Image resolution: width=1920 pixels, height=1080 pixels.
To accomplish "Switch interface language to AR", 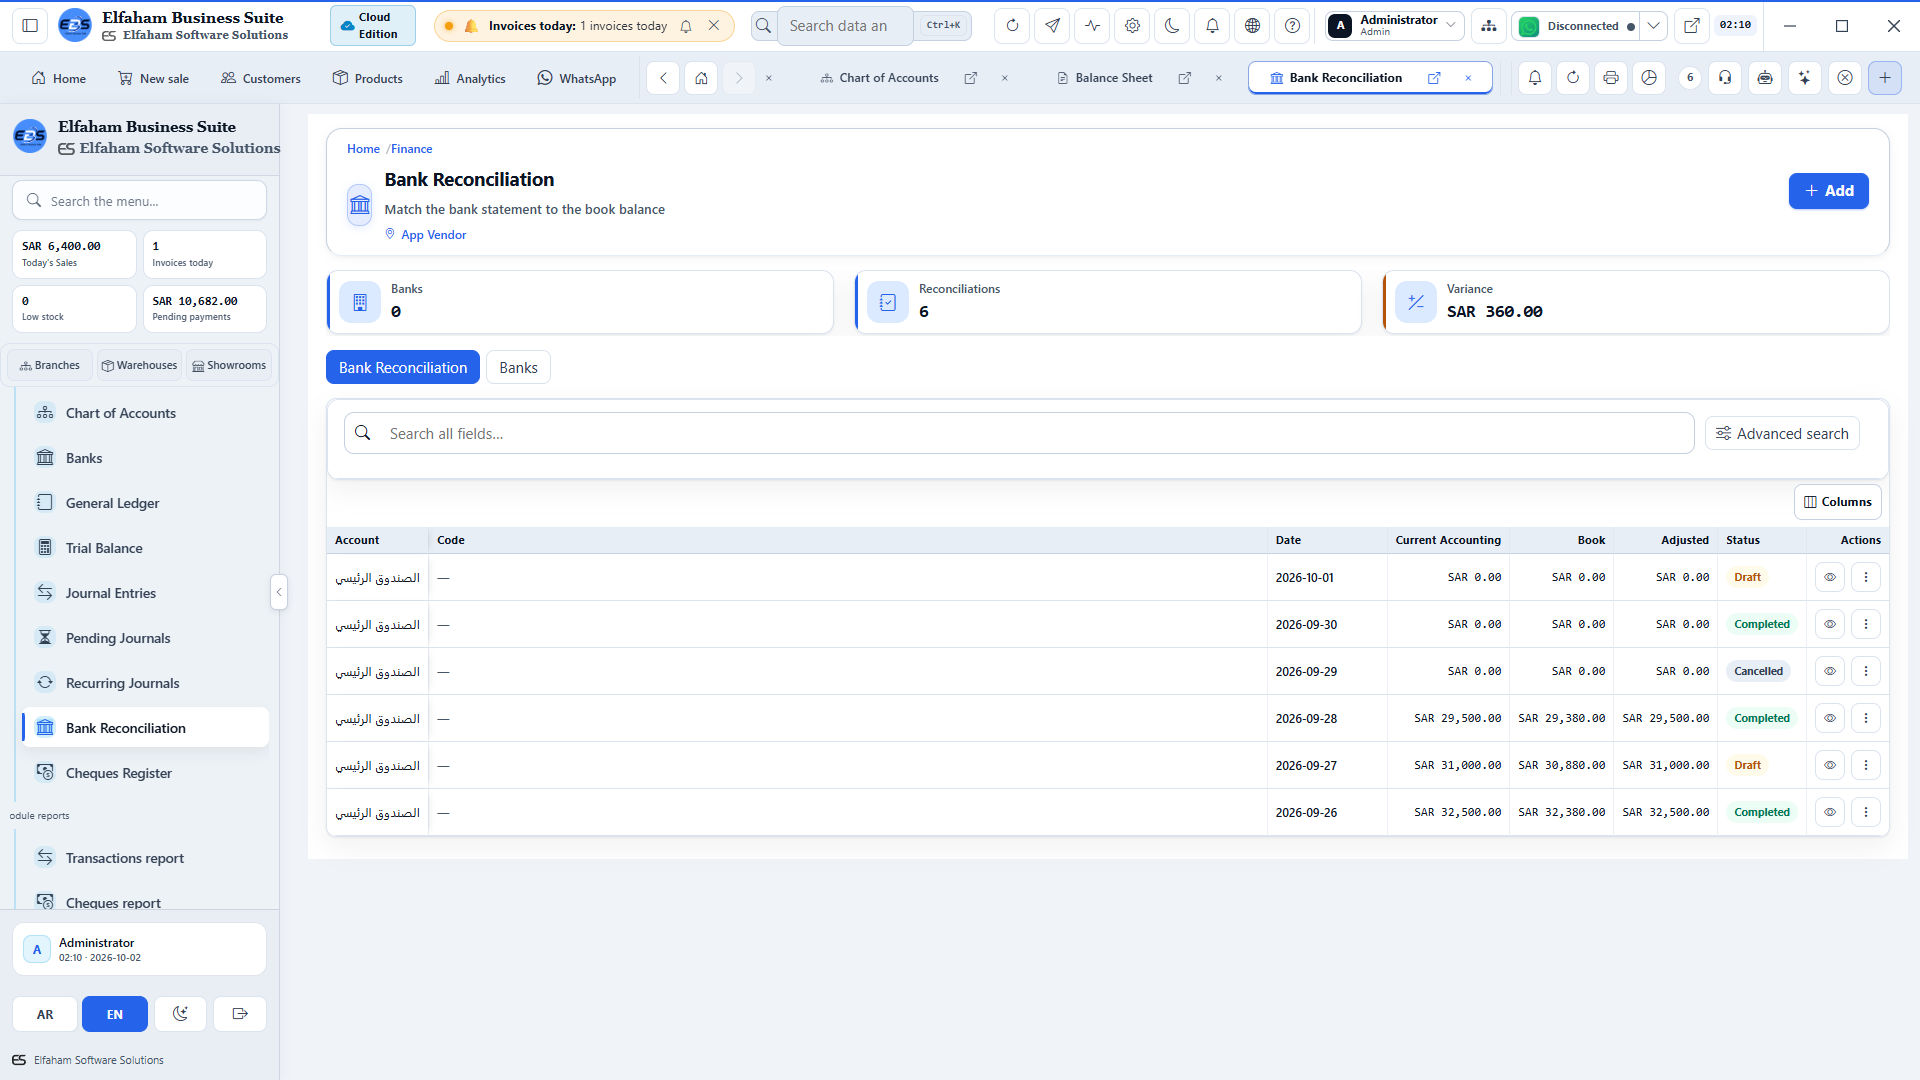I will click(45, 1014).
